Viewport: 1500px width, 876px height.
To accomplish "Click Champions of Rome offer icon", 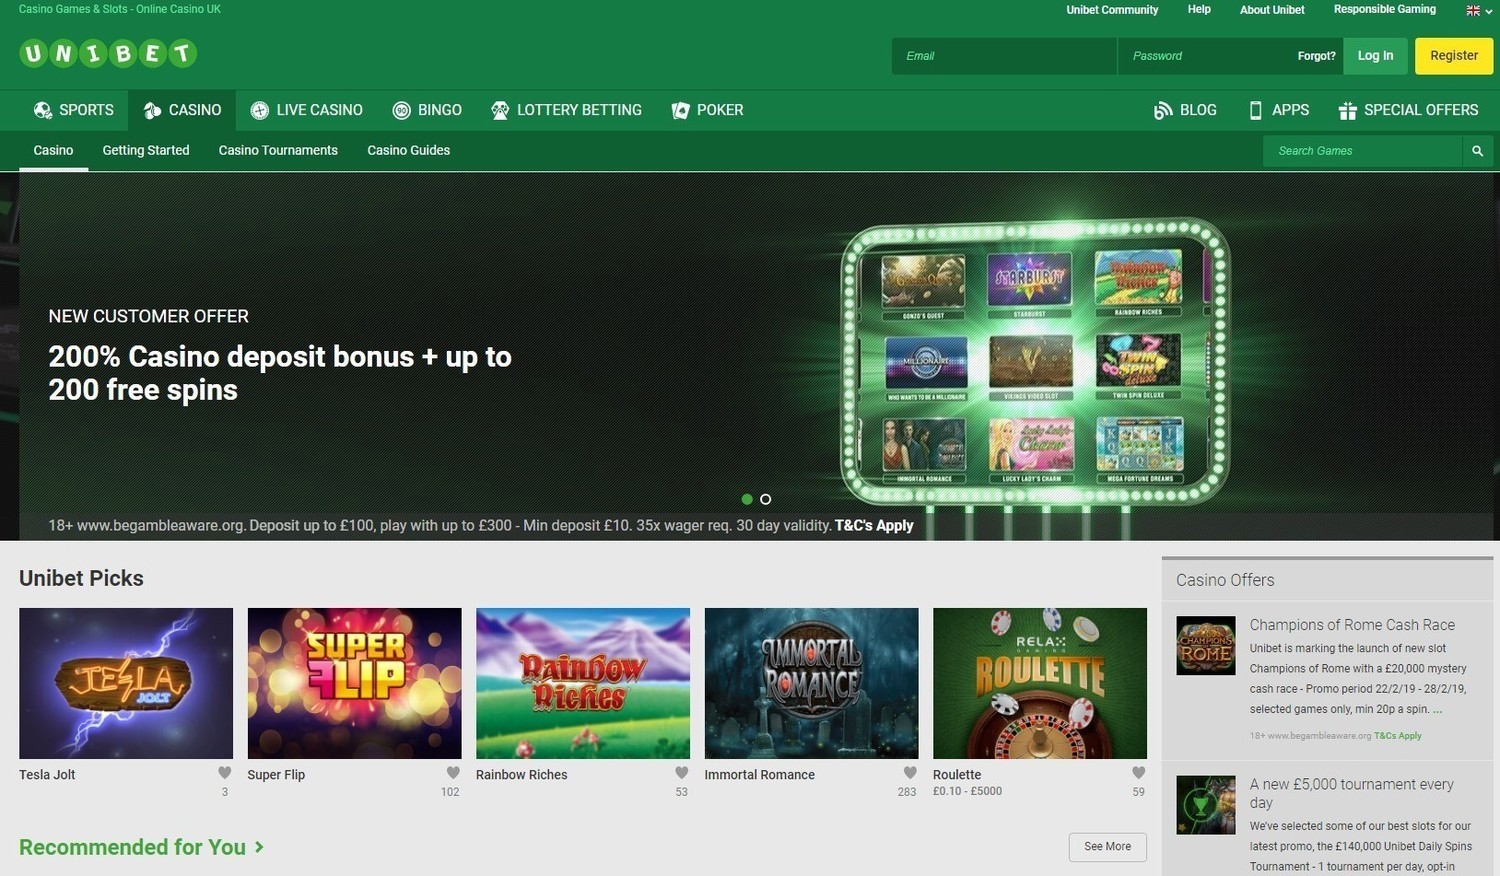I will click(x=1206, y=645).
